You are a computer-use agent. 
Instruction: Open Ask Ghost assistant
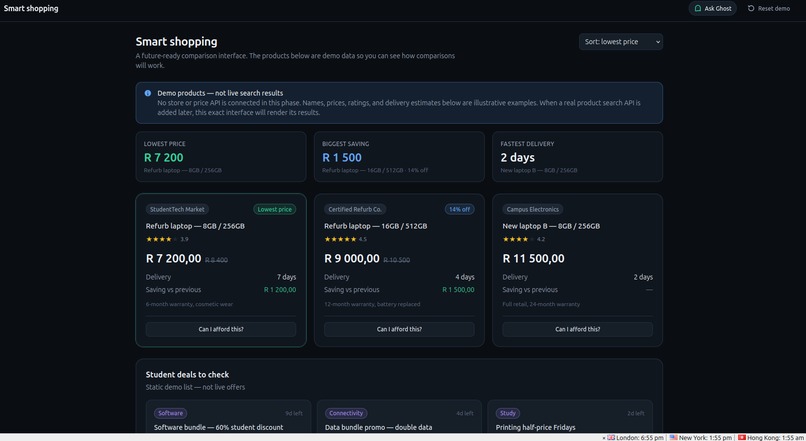(712, 8)
